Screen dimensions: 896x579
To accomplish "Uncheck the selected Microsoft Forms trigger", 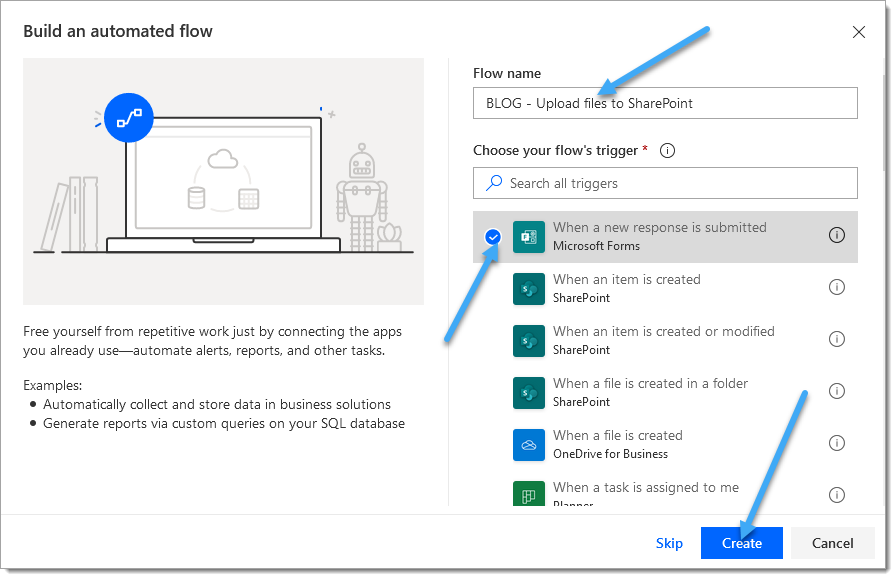I will click(493, 237).
